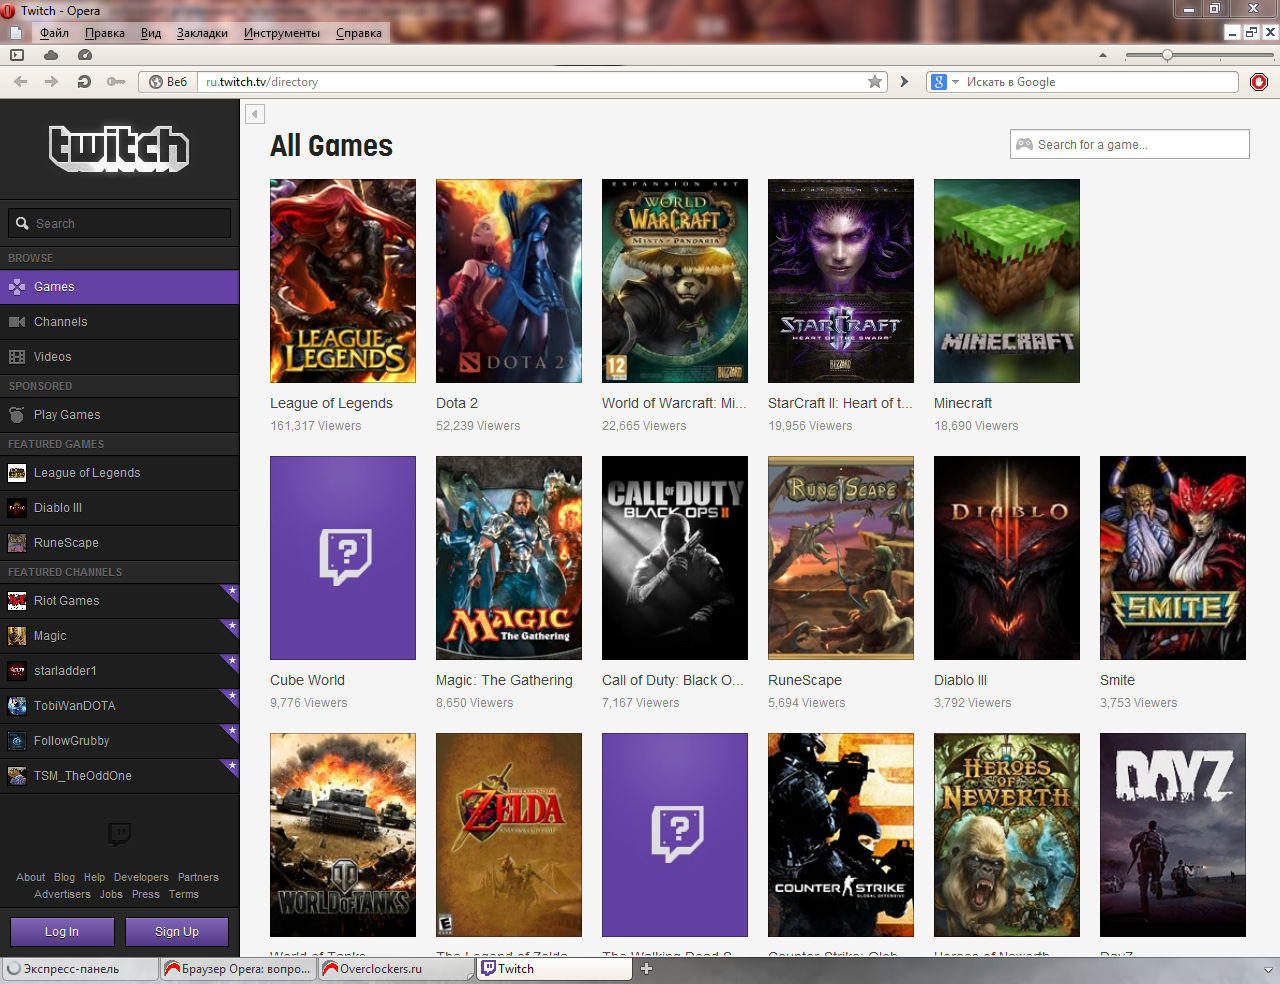Click the FollowGrubby channel avatar
Viewport: 1280px width, 984px height.
click(17, 741)
